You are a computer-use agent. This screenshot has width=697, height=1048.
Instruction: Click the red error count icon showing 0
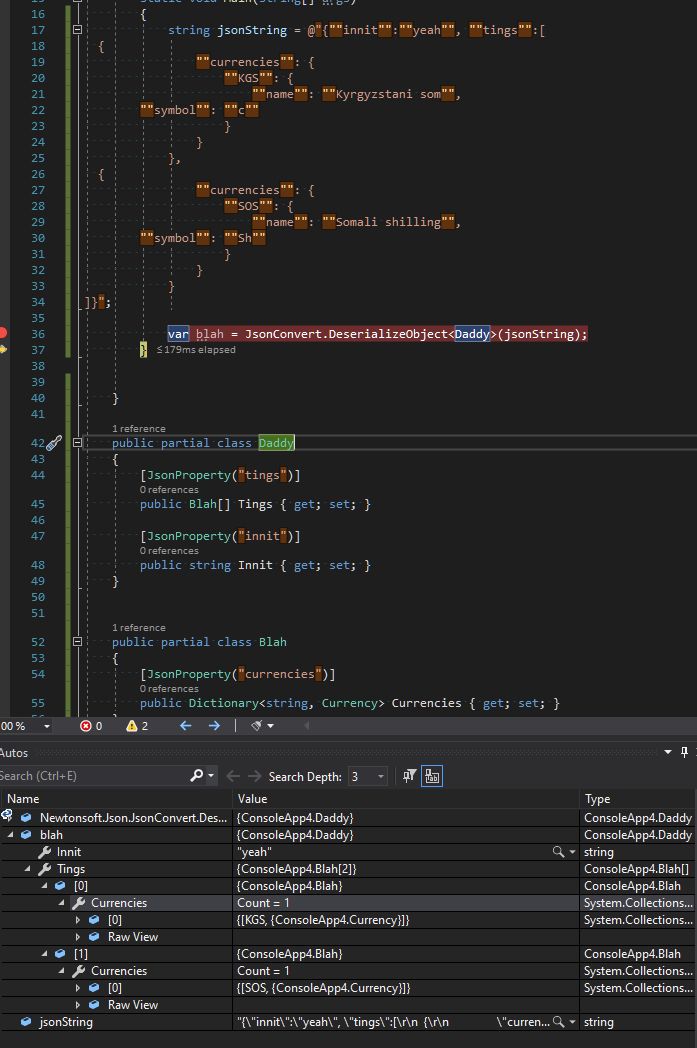[x=86, y=726]
